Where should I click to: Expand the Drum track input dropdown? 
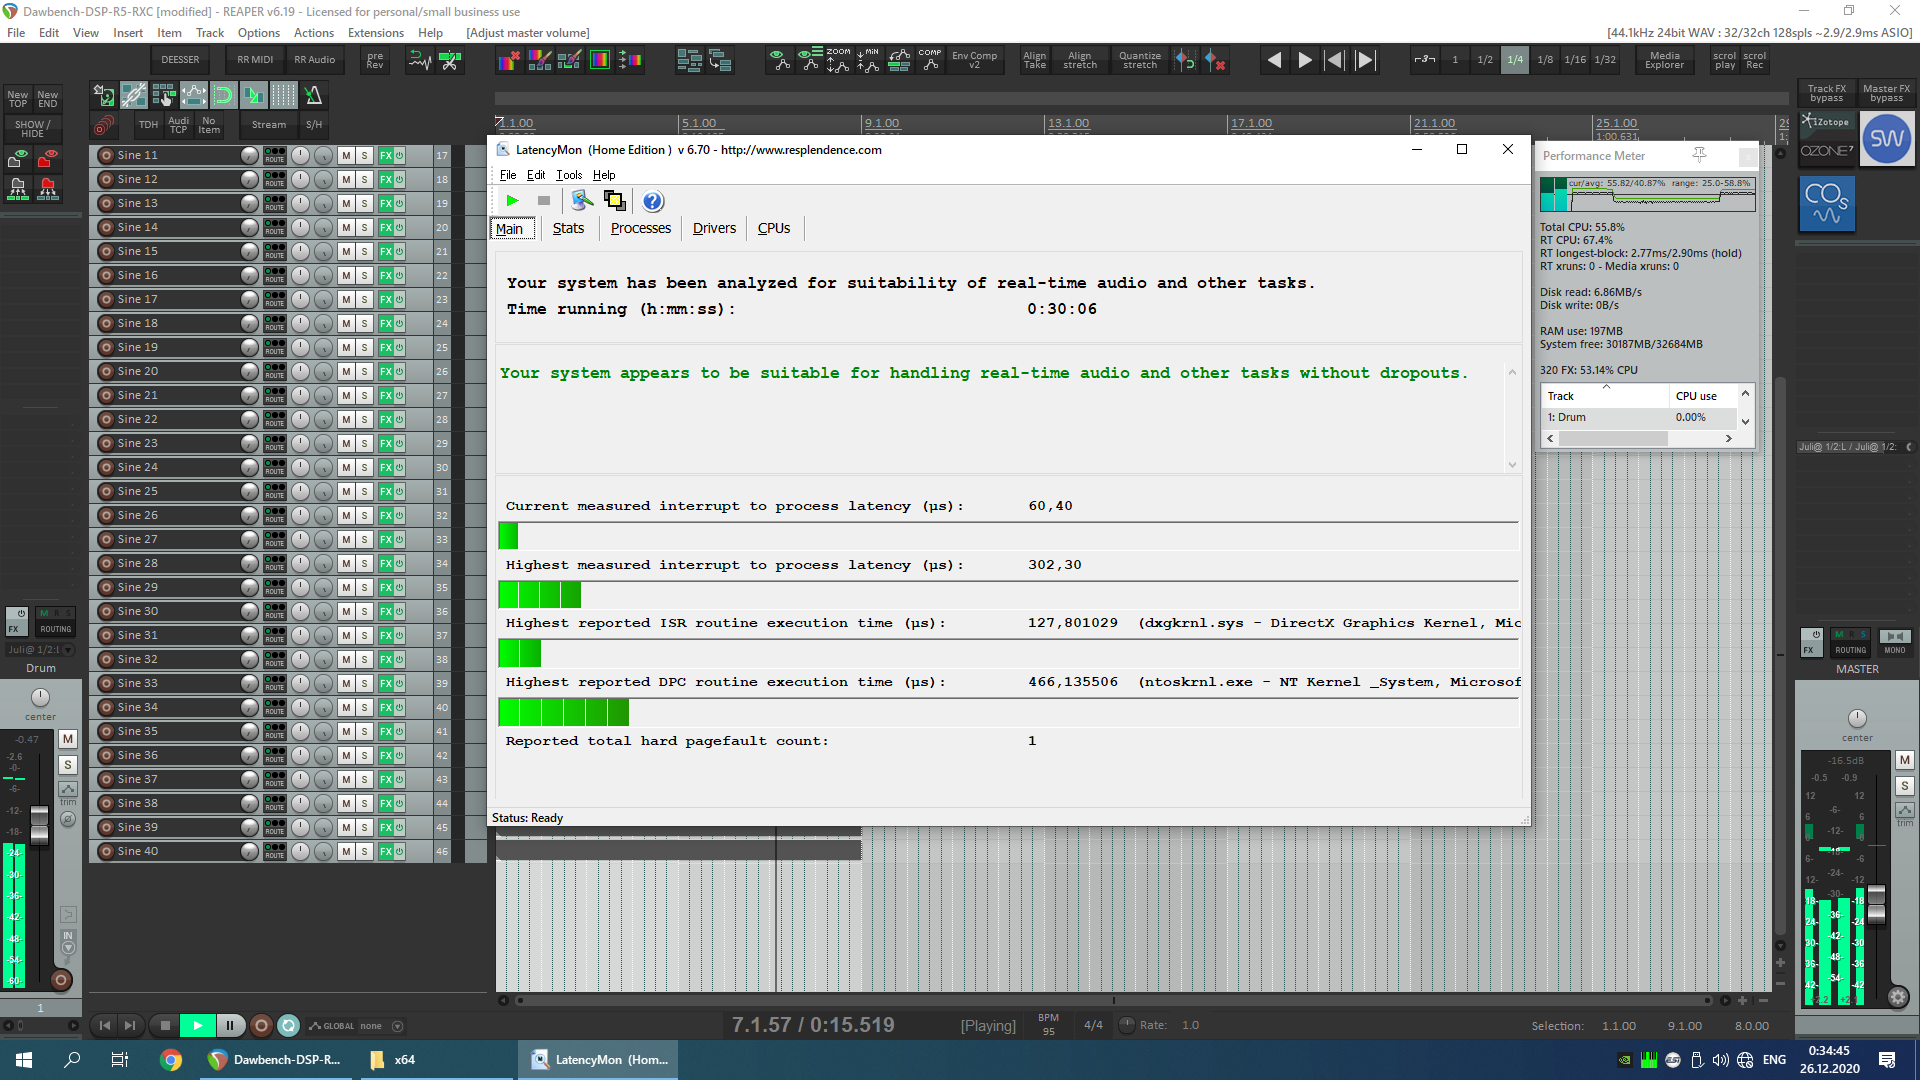(68, 650)
